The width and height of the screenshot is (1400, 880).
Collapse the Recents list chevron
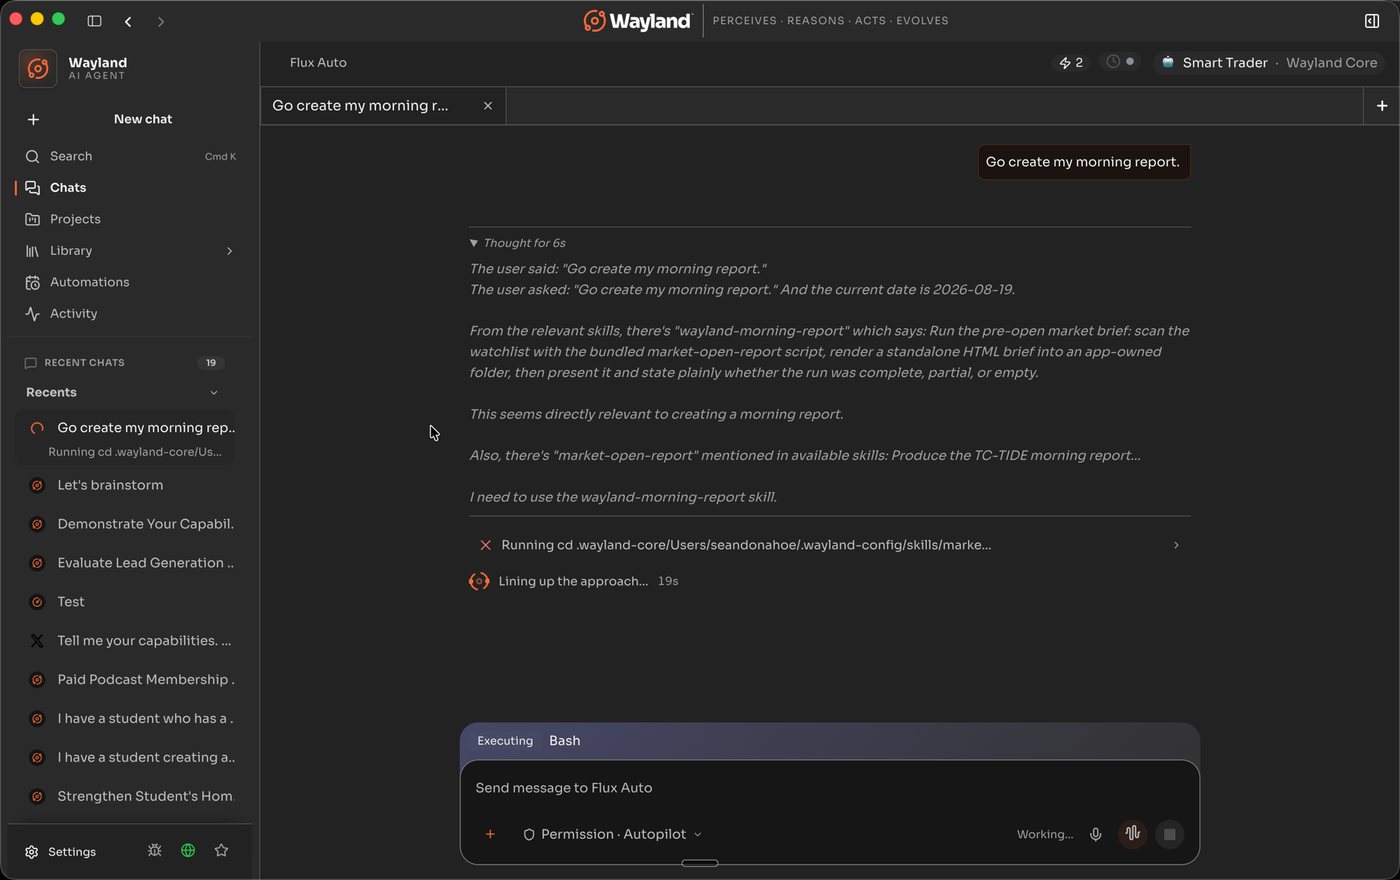213,393
